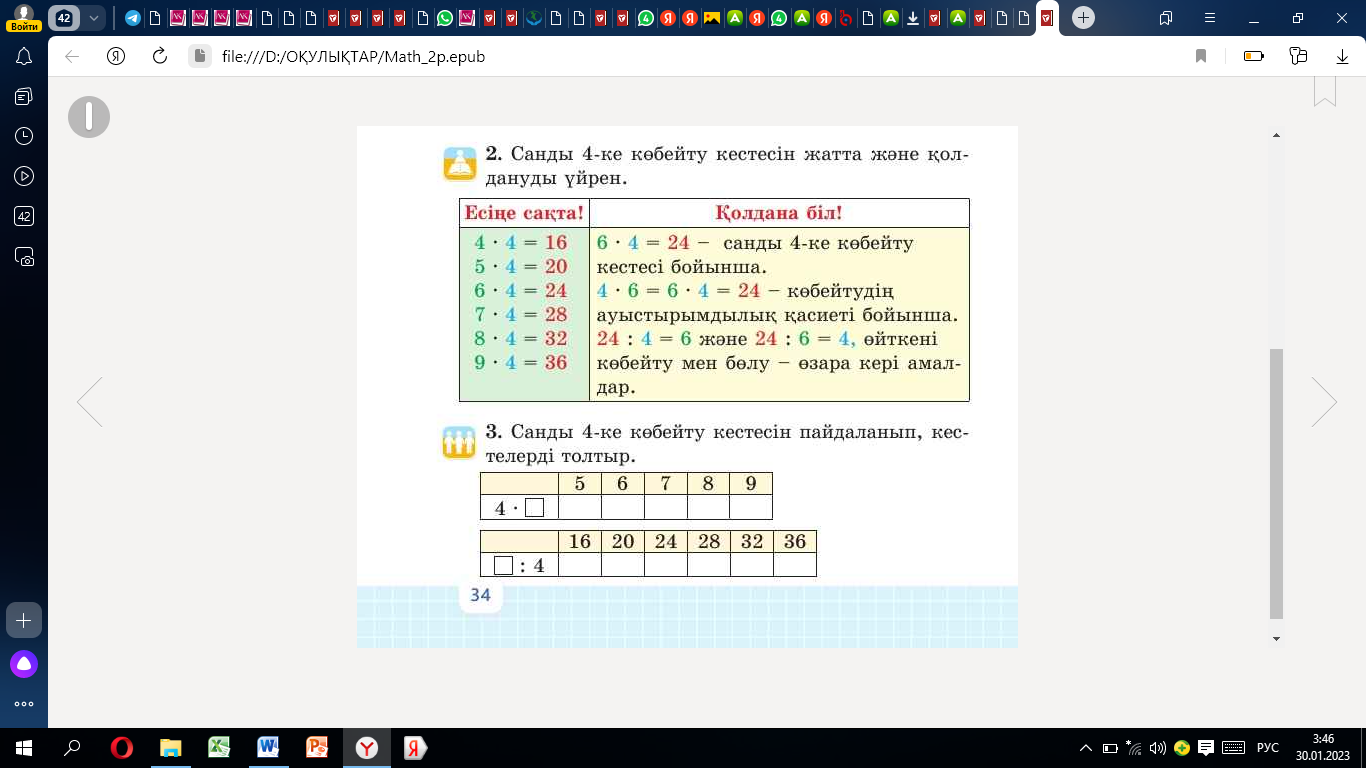Click the round grey reader button
This screenshot has height=768, width=1366.
(x=89, y=117)
